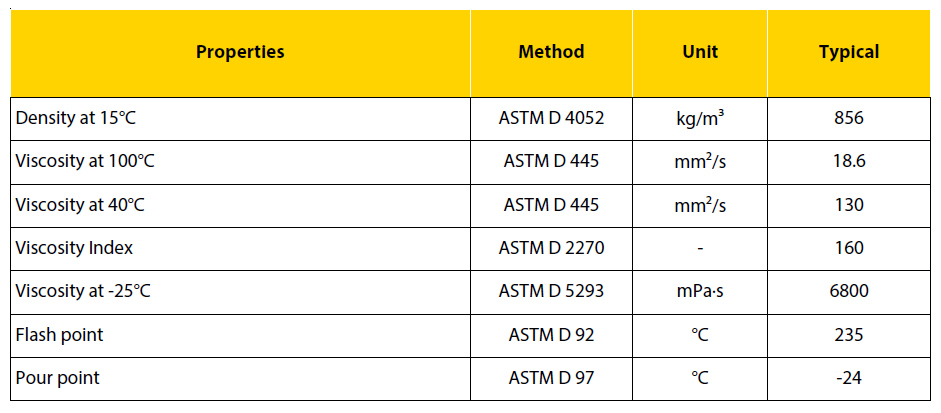Click the ASTM D 4052 method cell
Image resolution: width=941 pixels, height=413 pixels.
point(551,119)
